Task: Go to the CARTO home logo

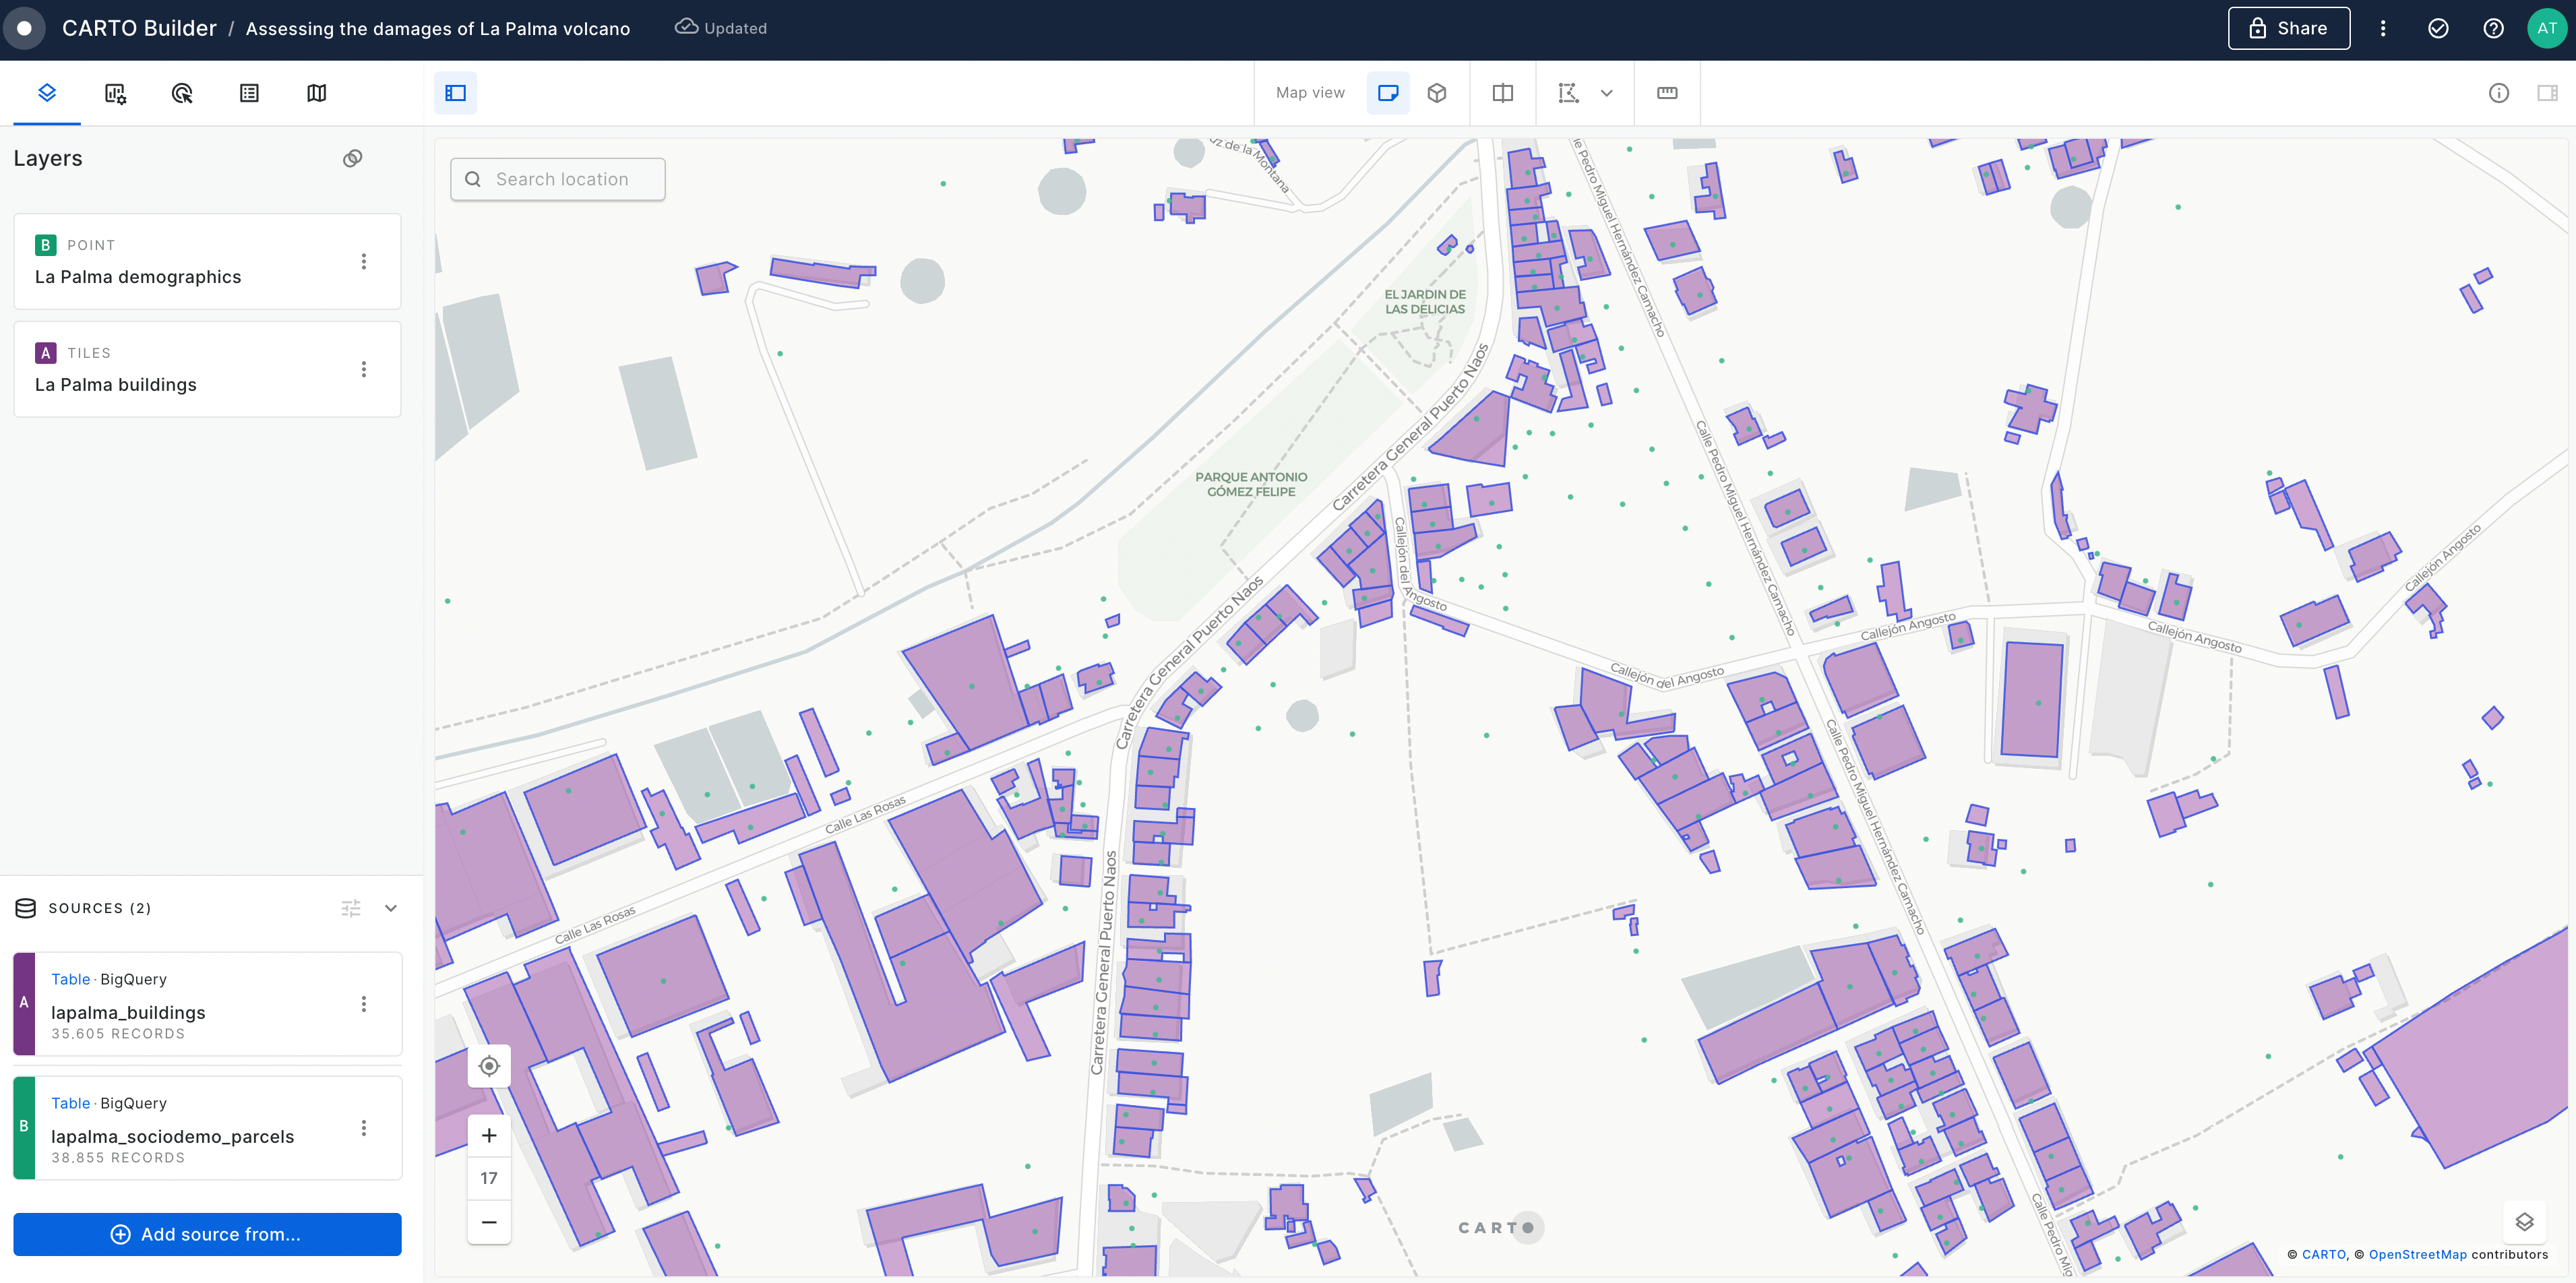Action: point(24,28)
